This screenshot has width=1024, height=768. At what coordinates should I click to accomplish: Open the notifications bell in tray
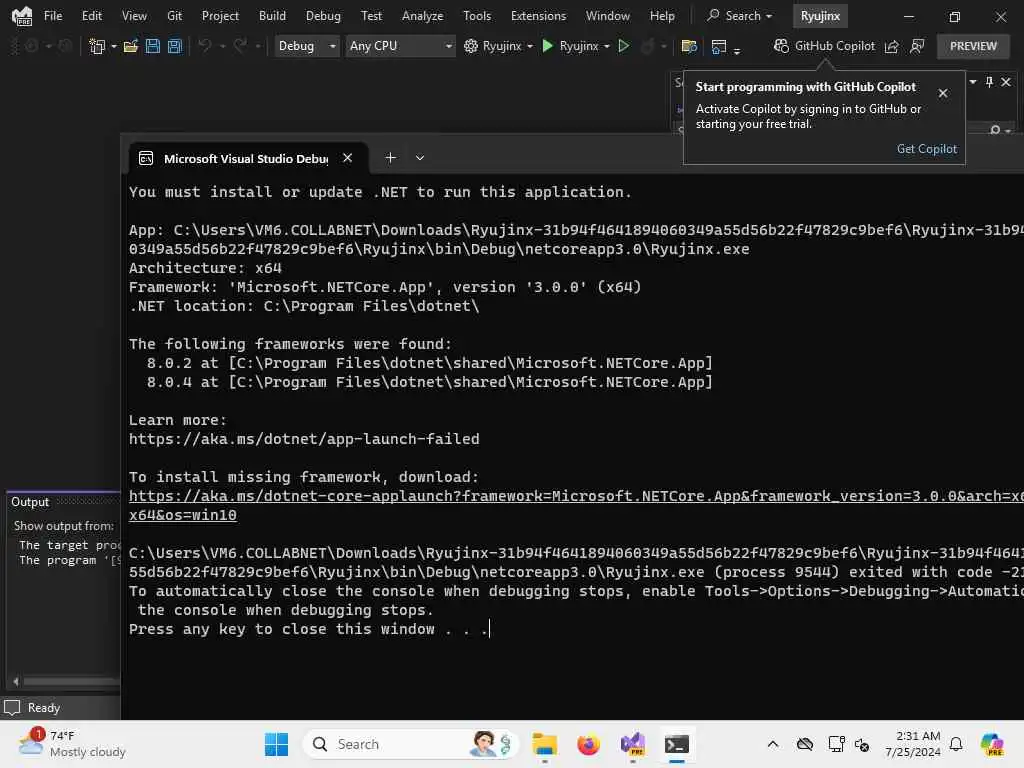(x=956, y=744)
